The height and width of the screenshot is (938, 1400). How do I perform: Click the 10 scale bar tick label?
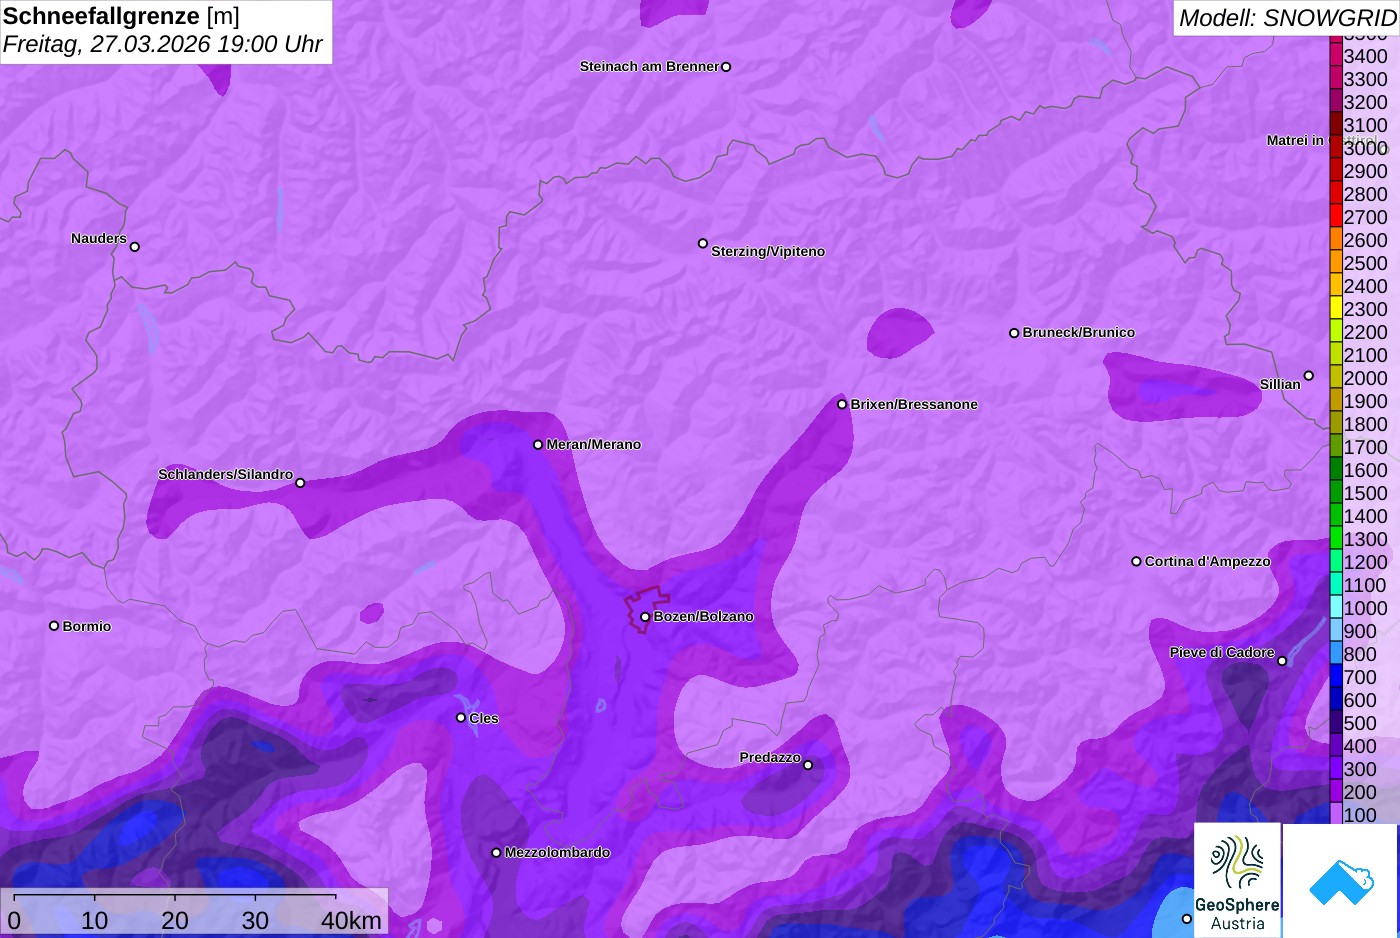tap(95, 921)
